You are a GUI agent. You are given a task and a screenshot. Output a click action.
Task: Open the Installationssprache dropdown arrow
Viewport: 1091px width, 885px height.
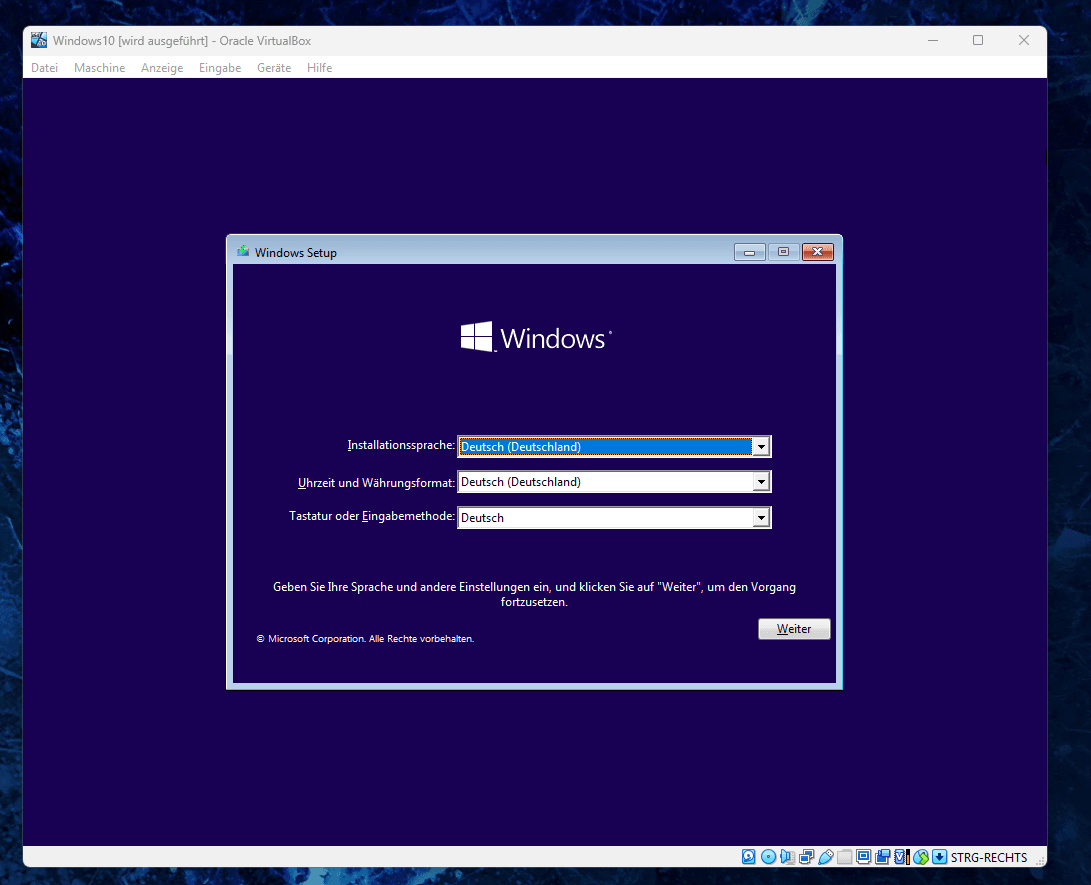762,446
